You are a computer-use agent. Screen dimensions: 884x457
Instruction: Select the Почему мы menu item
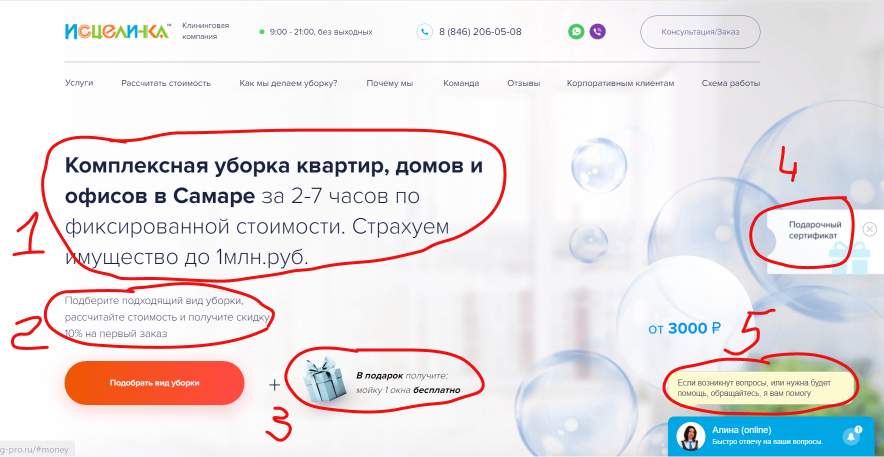click(390, 83)
